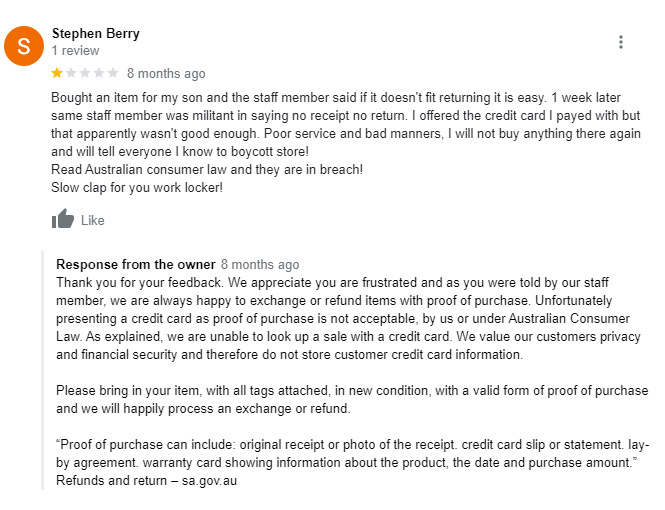Click the owner response's '8 months ago' timestamp
665x510 pixels.
[260, 264]
